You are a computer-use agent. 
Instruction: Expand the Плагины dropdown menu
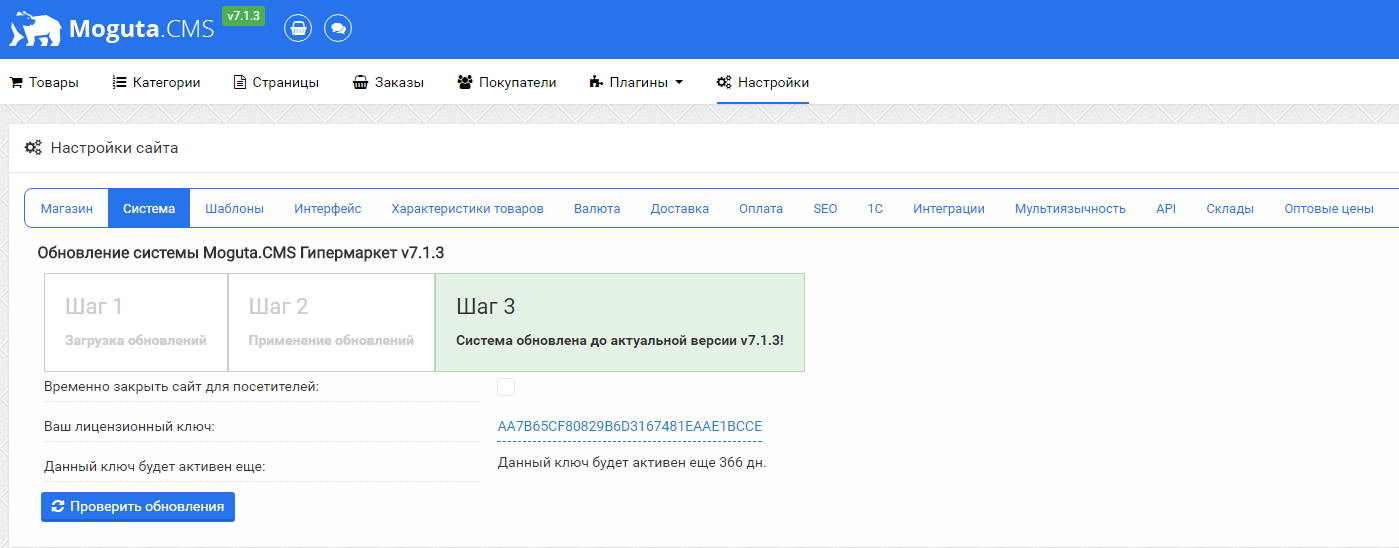point(636,82)
